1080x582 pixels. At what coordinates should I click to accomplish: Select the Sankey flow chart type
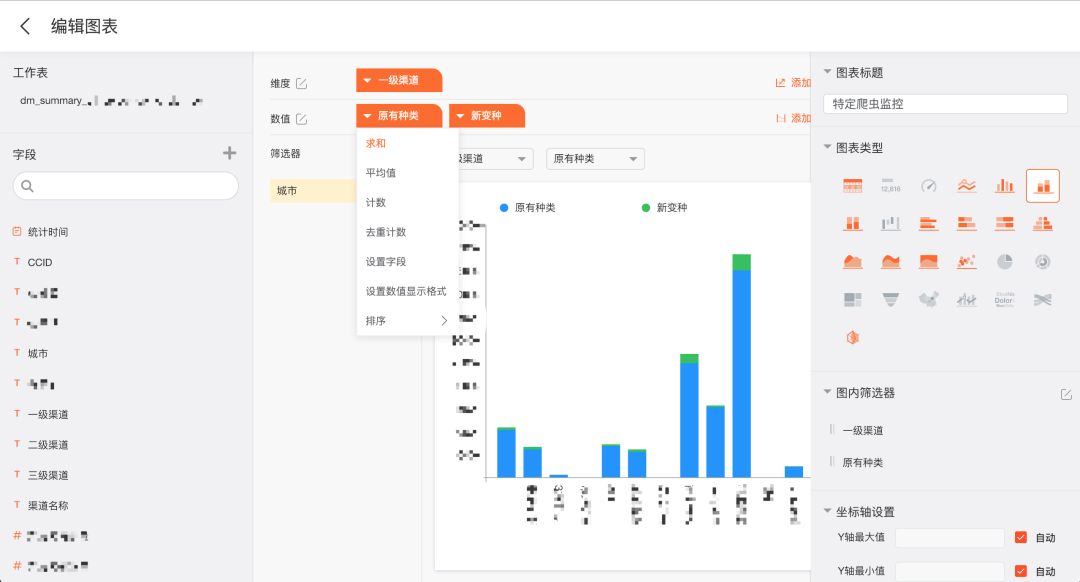tap(1043, 299)
